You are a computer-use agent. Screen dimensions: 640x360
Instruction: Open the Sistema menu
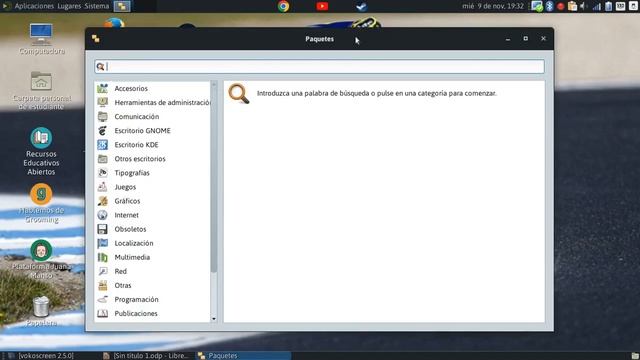96,6
